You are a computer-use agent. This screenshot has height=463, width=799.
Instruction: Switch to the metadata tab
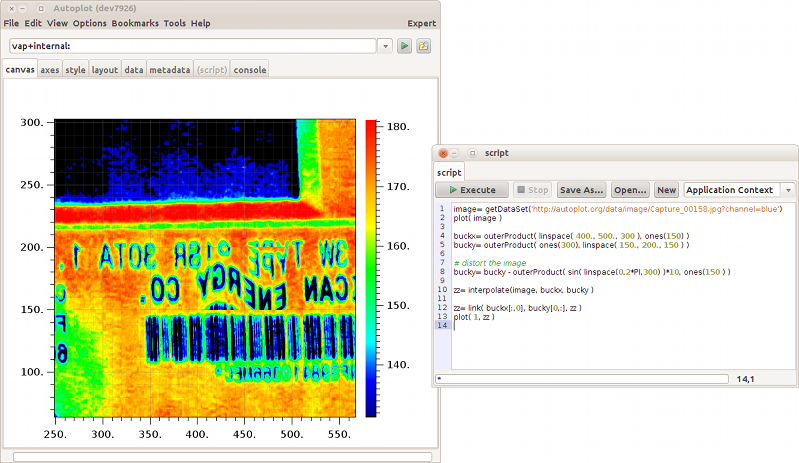coord(170,70)
